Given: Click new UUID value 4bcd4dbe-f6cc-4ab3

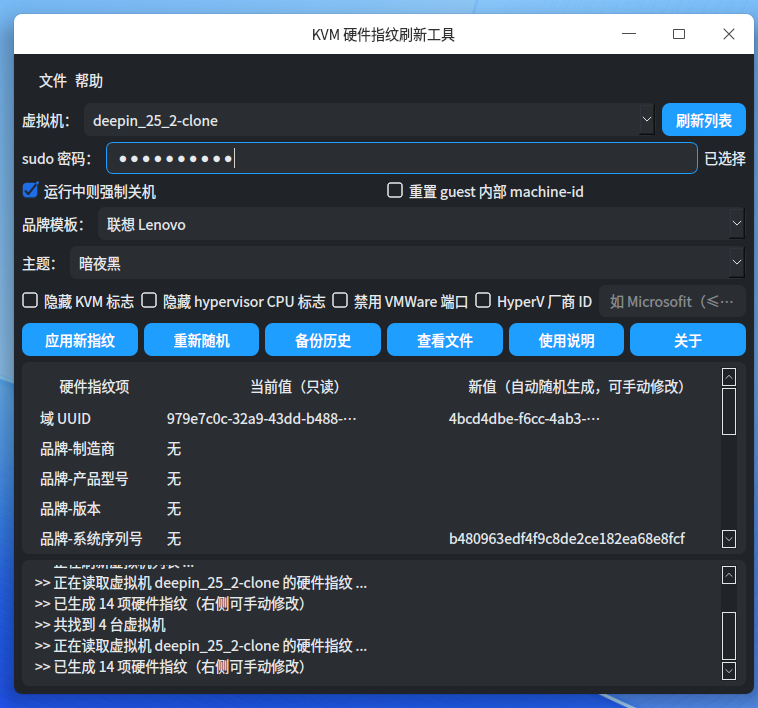Looking at the screenshot, I should pyautogui.click(x=524, y=419).
